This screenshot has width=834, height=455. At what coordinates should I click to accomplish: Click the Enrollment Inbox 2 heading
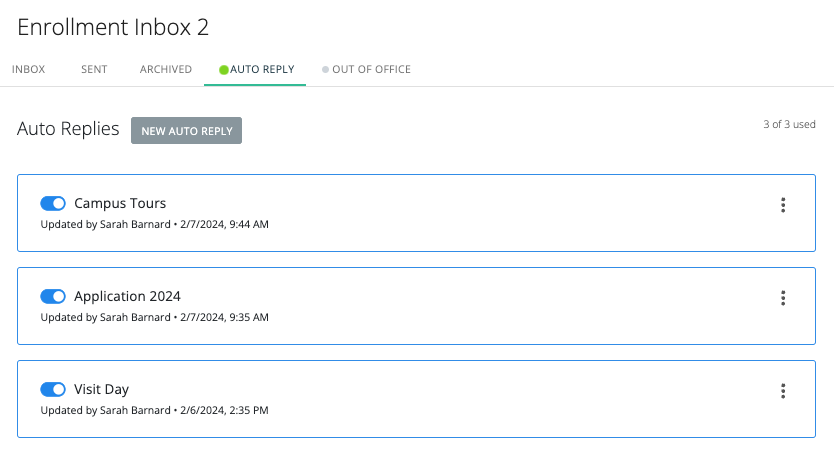[x=113, y=27]
